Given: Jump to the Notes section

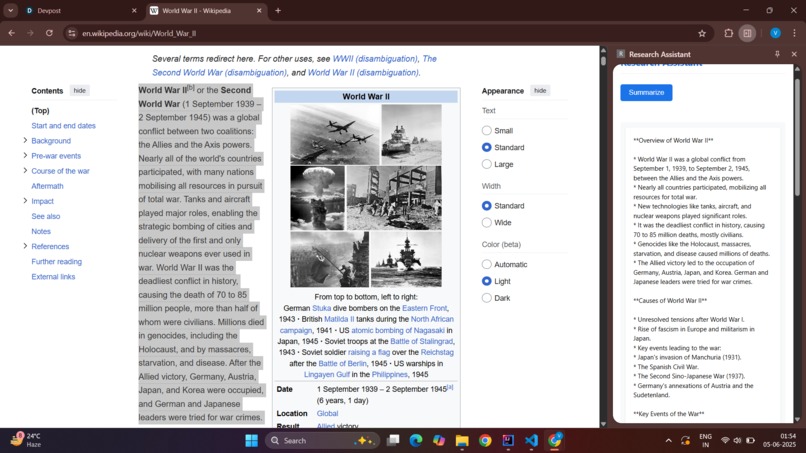Looking at the screenshot, I should (41, 231).
